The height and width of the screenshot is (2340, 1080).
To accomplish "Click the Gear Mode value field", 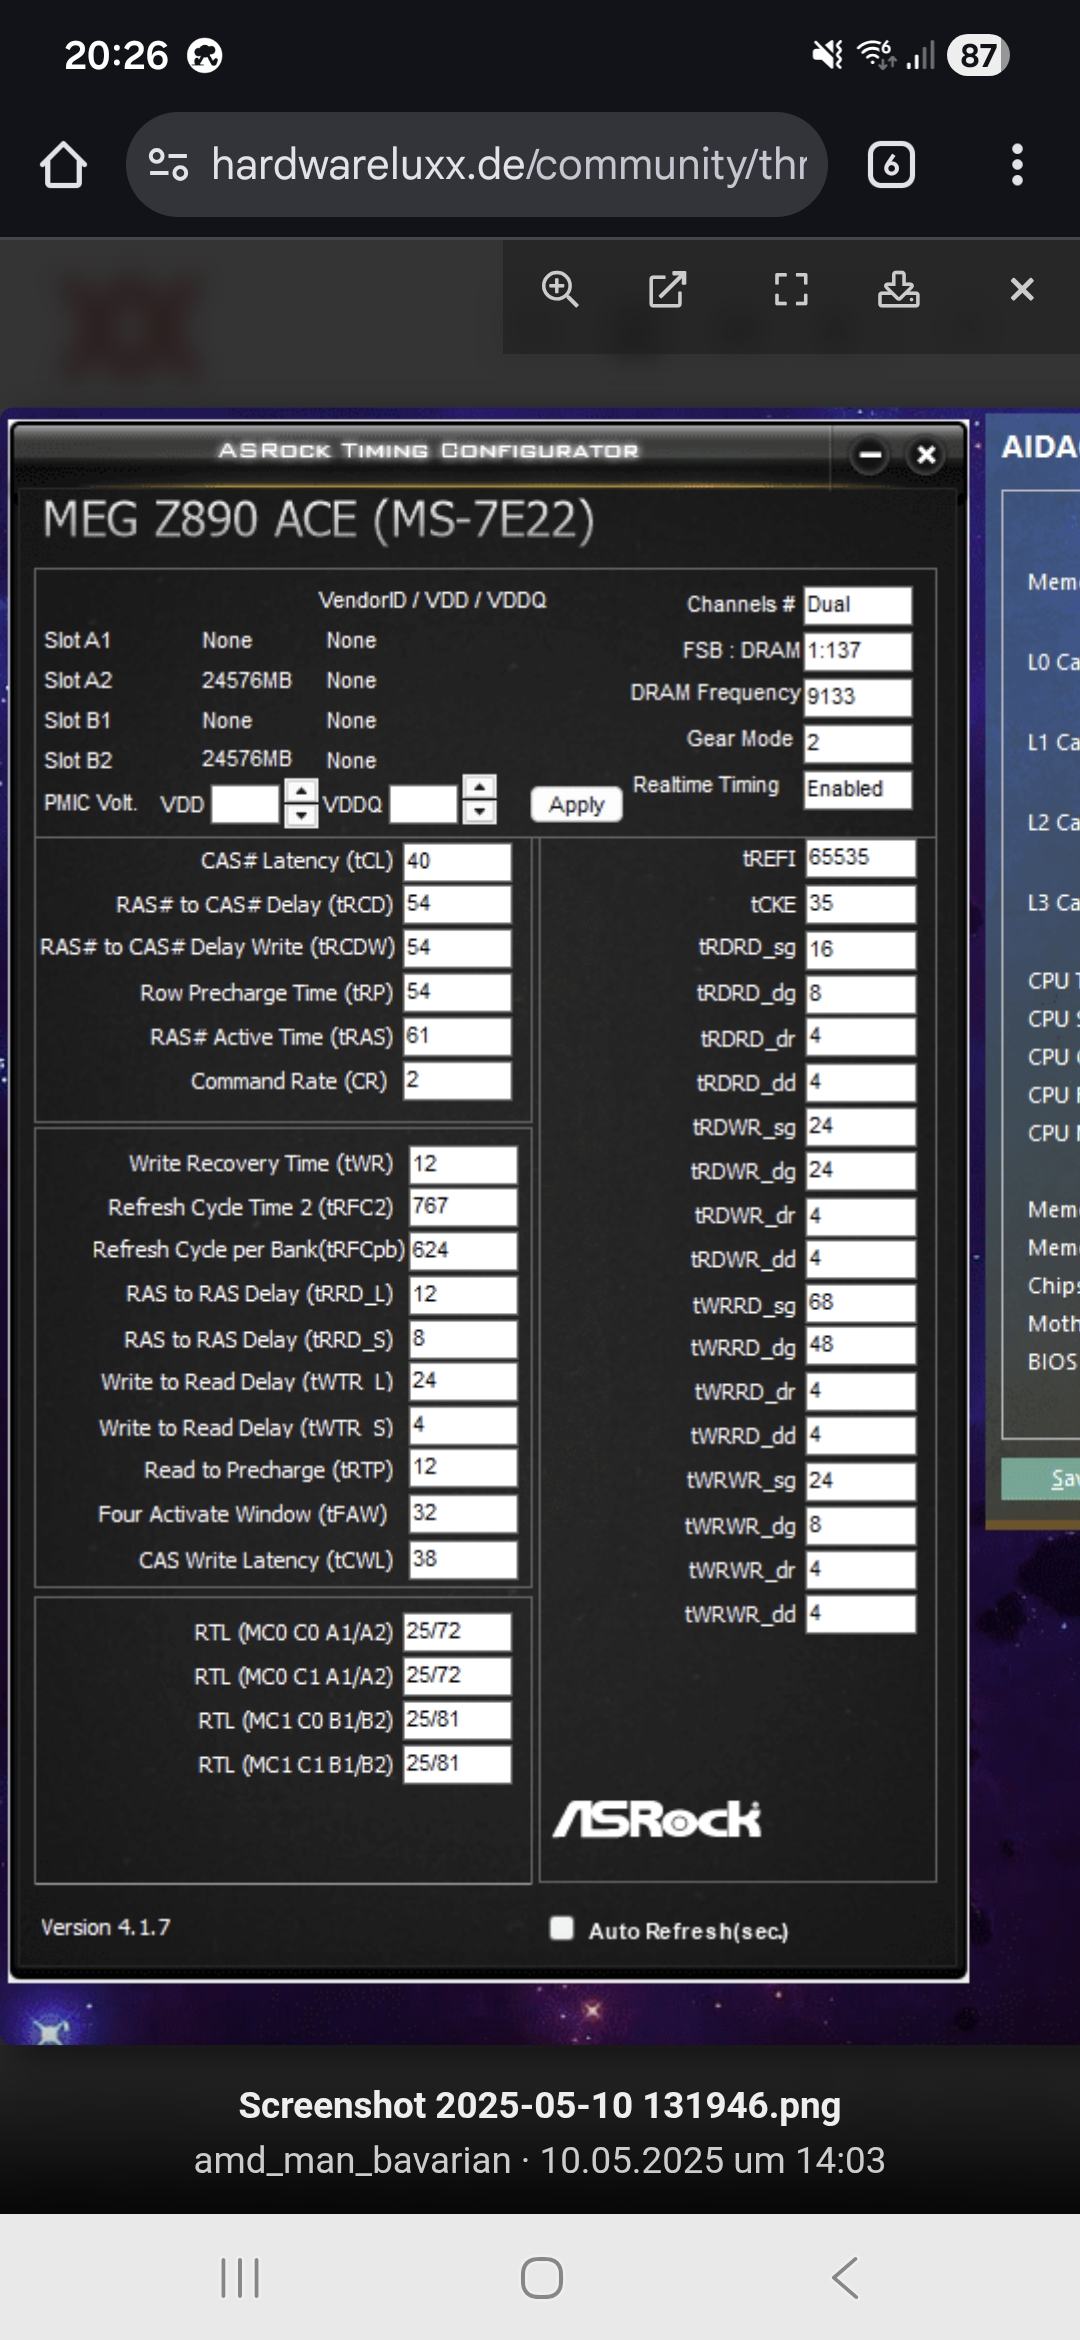I will 858,743.
